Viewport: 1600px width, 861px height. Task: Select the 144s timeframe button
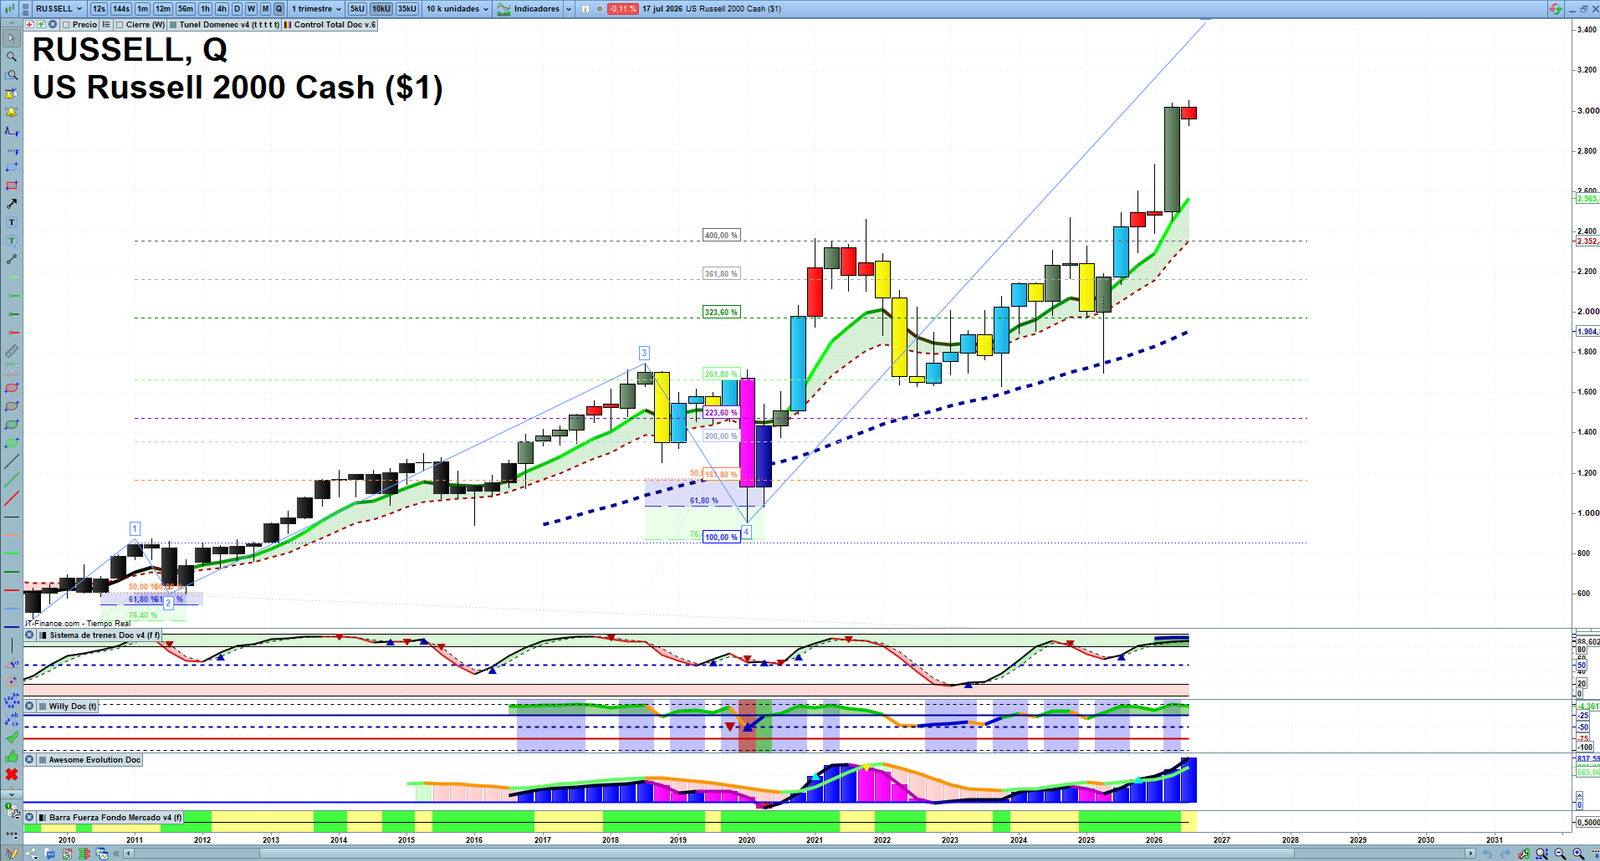click(x=121, y=9)
